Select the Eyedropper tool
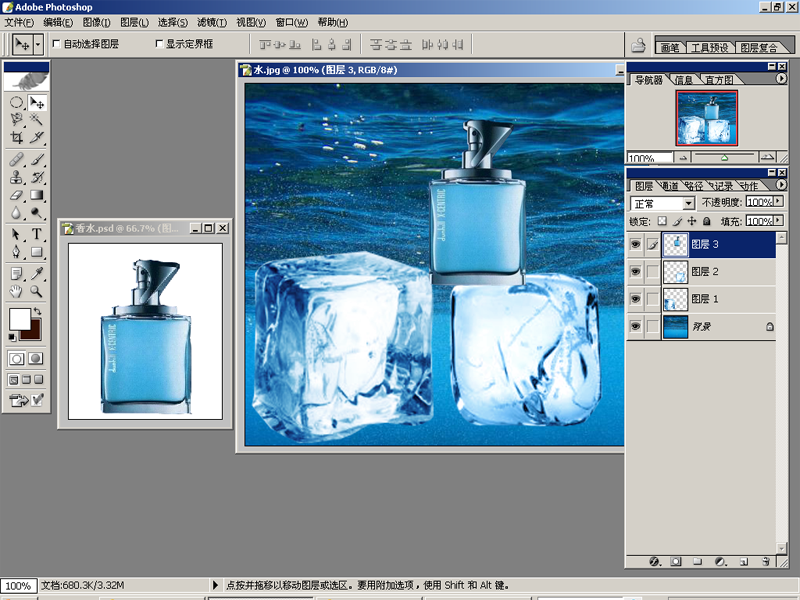The width and height of the screenshot is (800, 600). click(x=37, y=274)
